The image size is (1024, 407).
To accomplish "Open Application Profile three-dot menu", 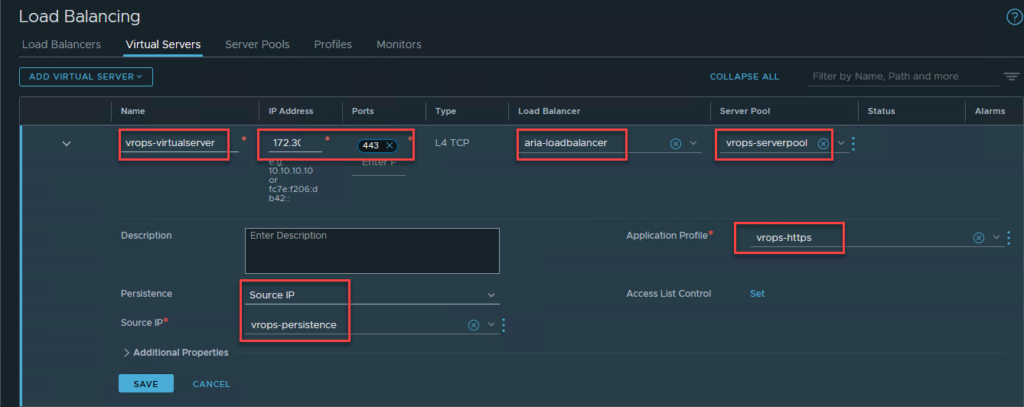I will [x=1008, y=238].
